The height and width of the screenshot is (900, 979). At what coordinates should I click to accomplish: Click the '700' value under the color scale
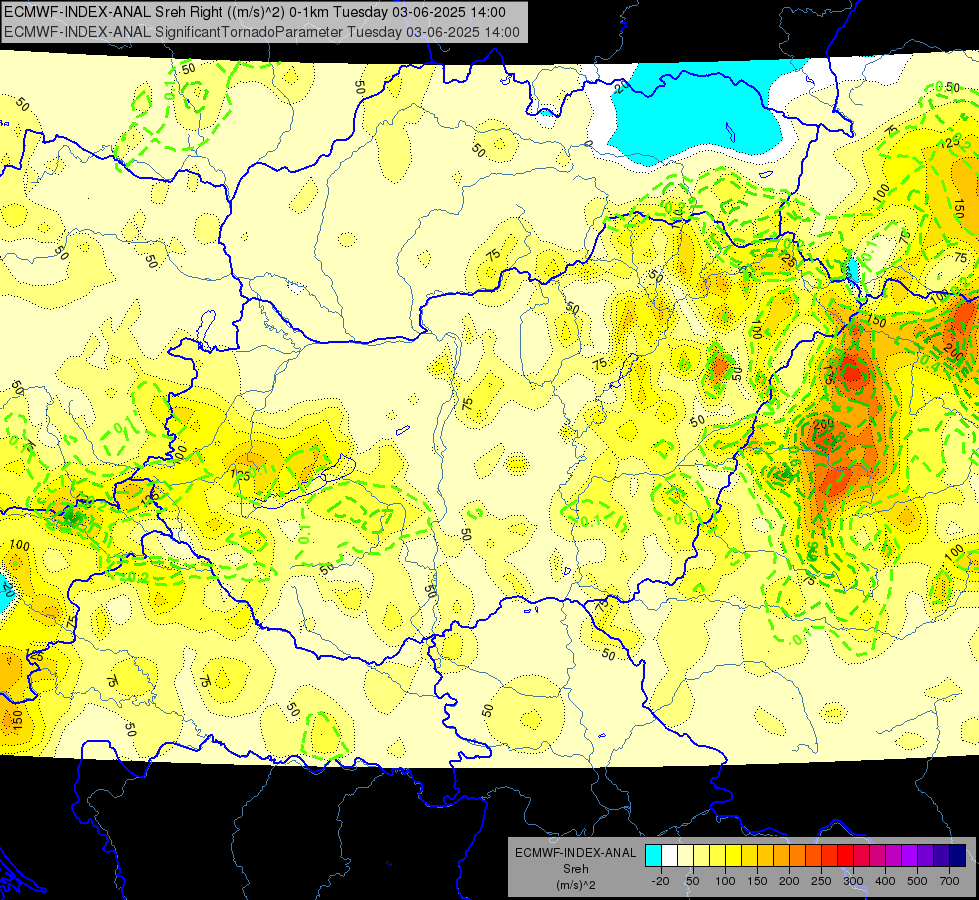tap(949, 881)
